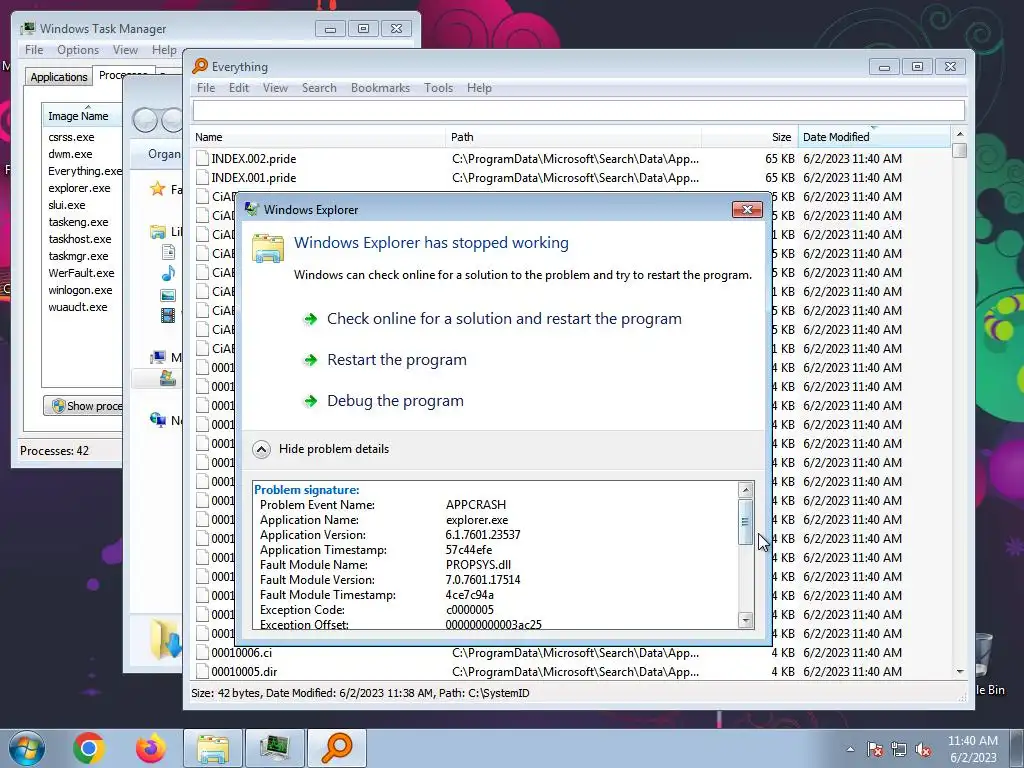Image resolution: width=1024 pixels, height=768 pixels.
Task: Select the INDEX.001.pride file row
Action: point(571,178)
